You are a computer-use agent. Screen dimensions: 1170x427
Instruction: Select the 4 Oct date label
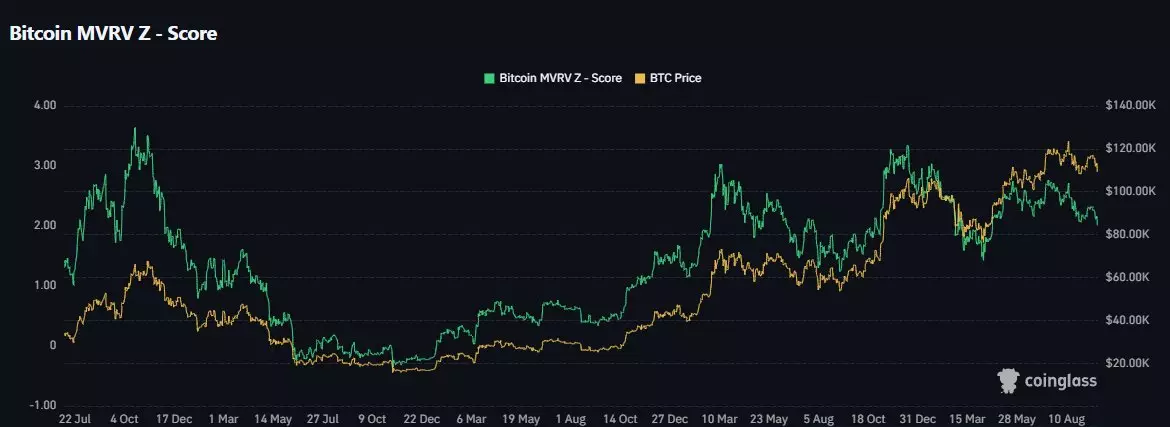[126, 420]
